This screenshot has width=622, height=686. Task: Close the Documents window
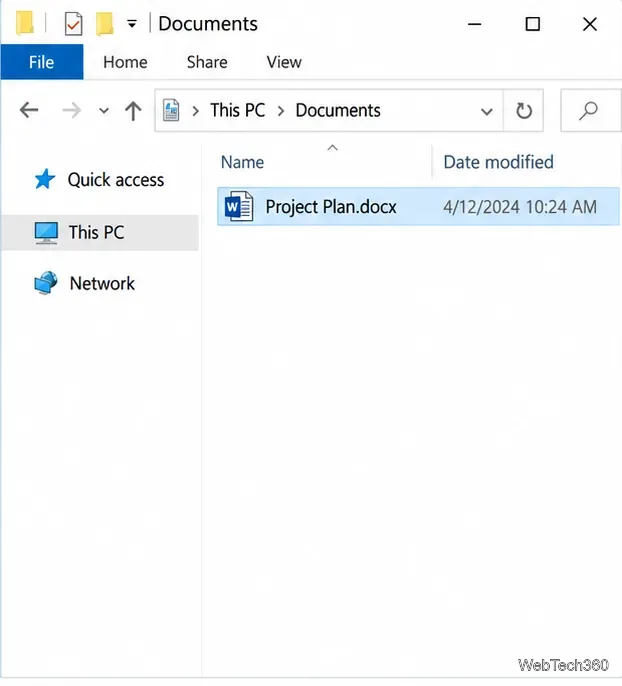tap(590, 24)
